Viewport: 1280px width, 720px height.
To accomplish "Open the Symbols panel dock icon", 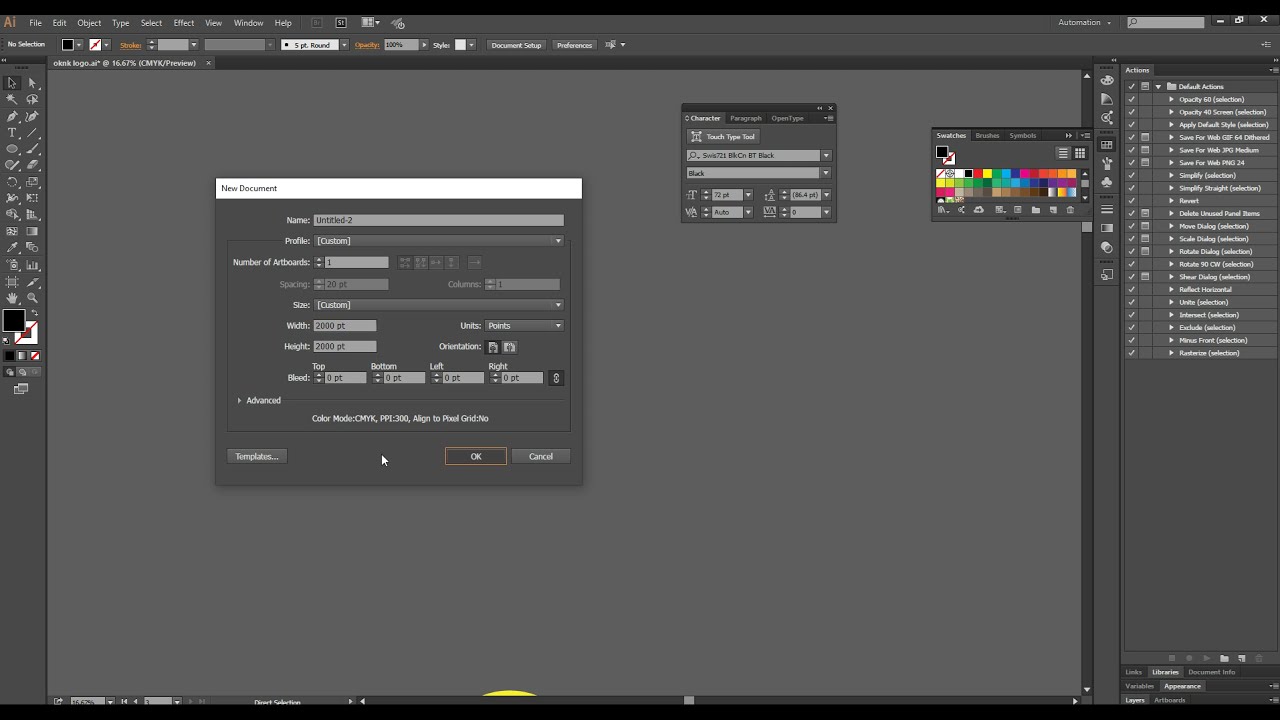I will (x=1107, y=182).
